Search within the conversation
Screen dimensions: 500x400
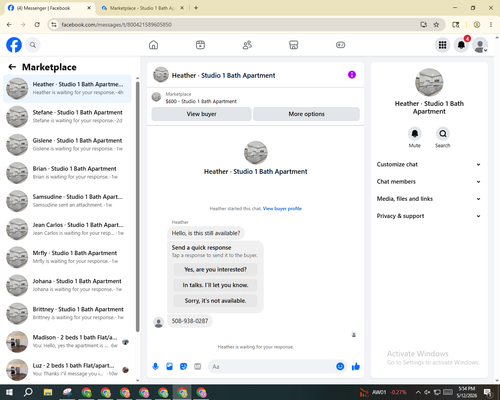pyautogui.click(x=443, y=134)
